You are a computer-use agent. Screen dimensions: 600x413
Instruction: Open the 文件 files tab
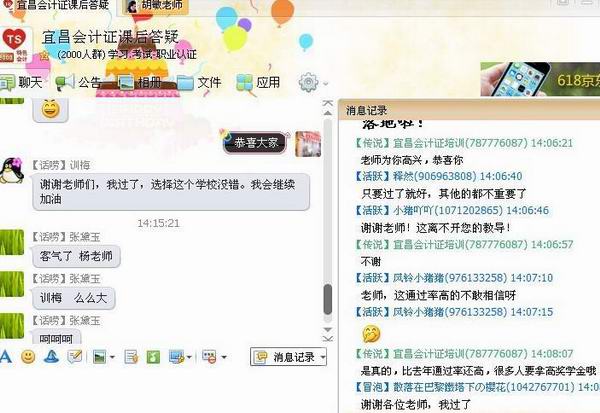[199, 82]
